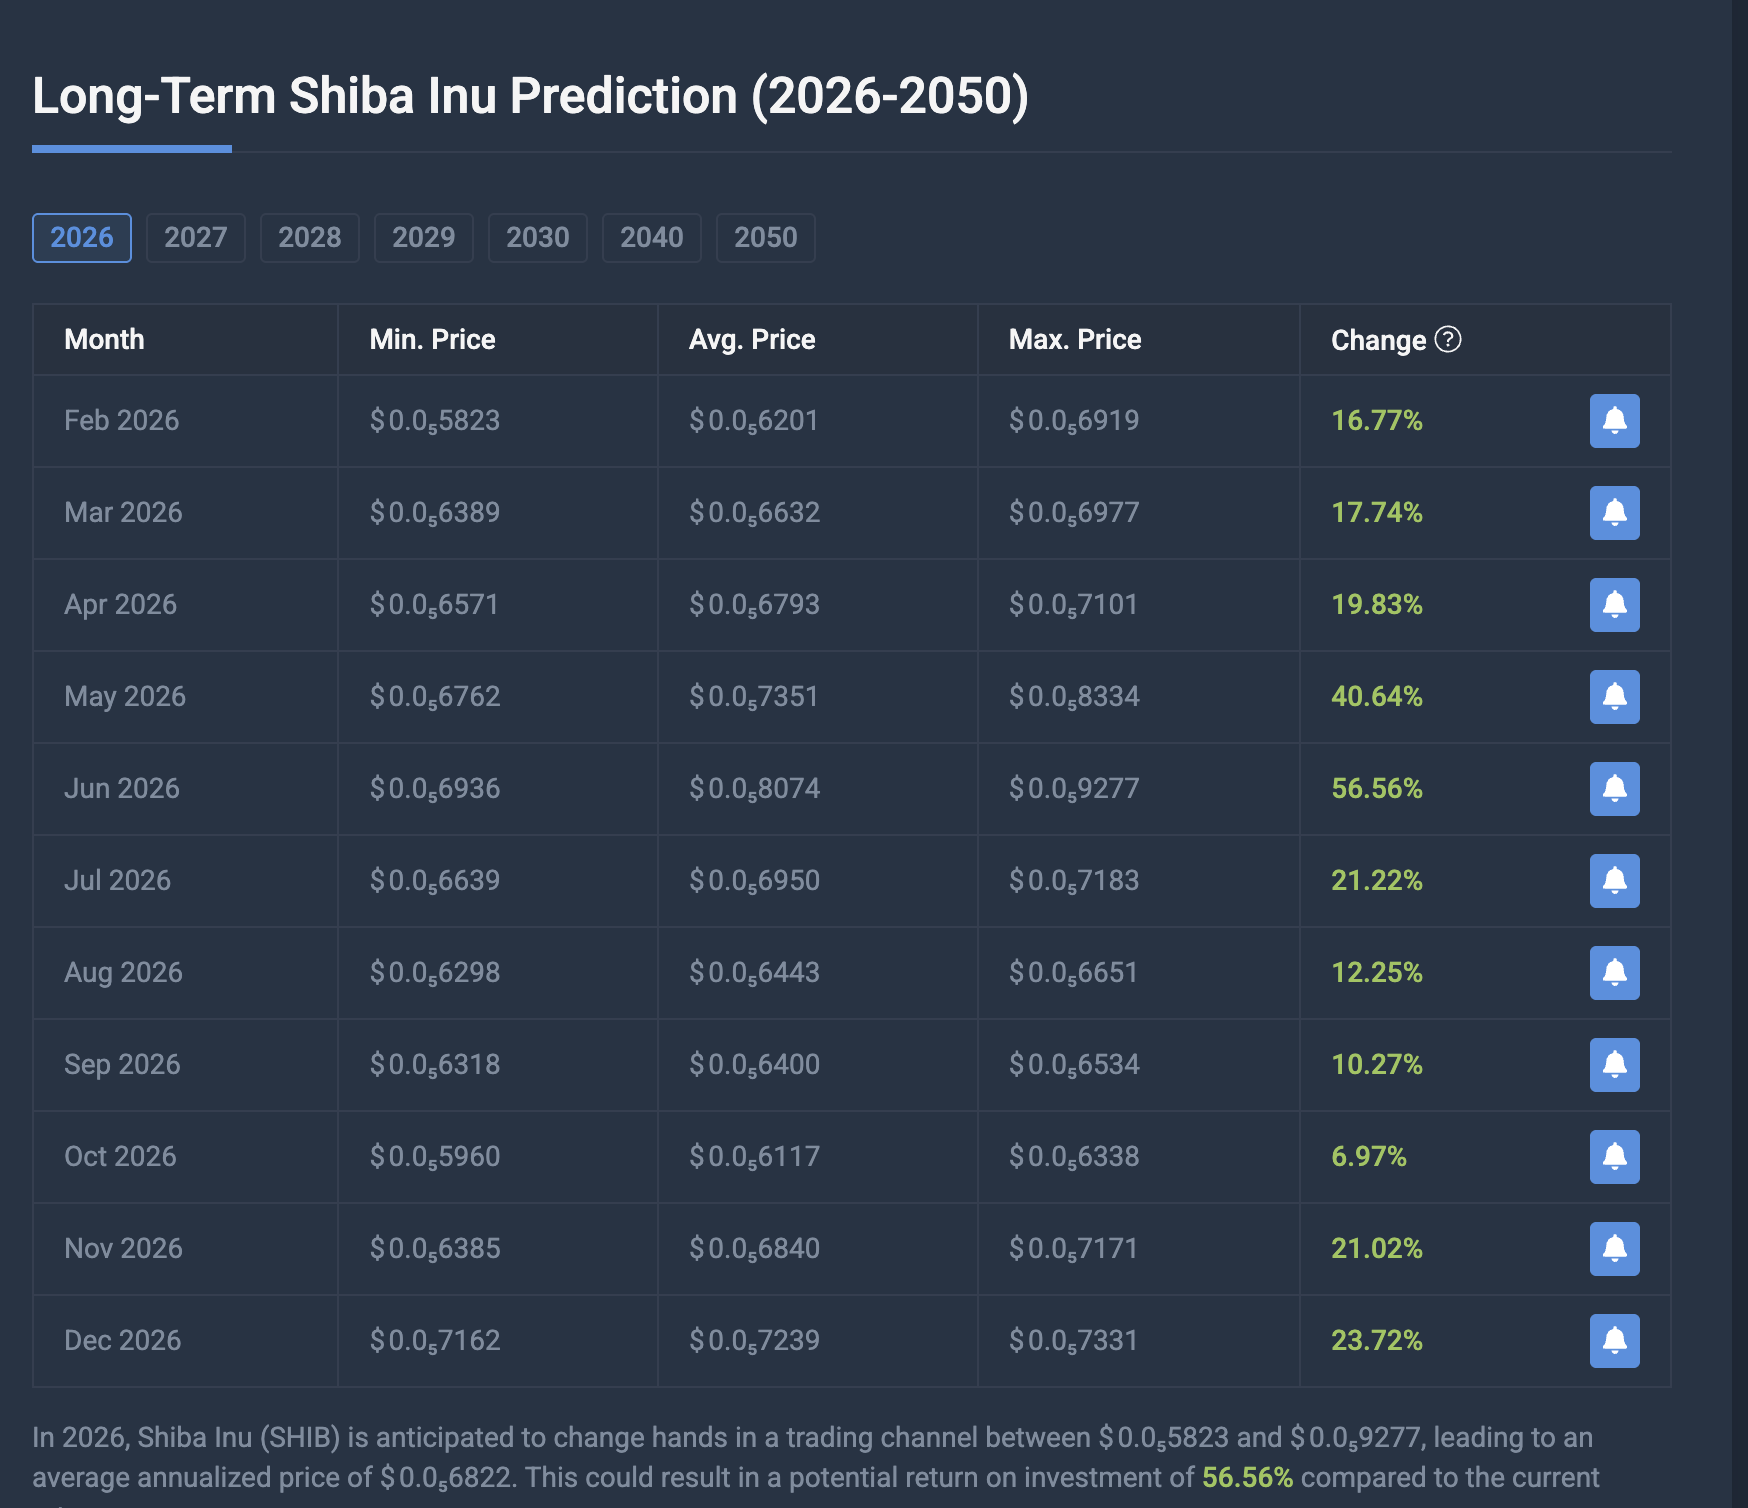Open the 2050 year tab
The height and width of the screenshot is (1508, 1748).
[766, 238]
